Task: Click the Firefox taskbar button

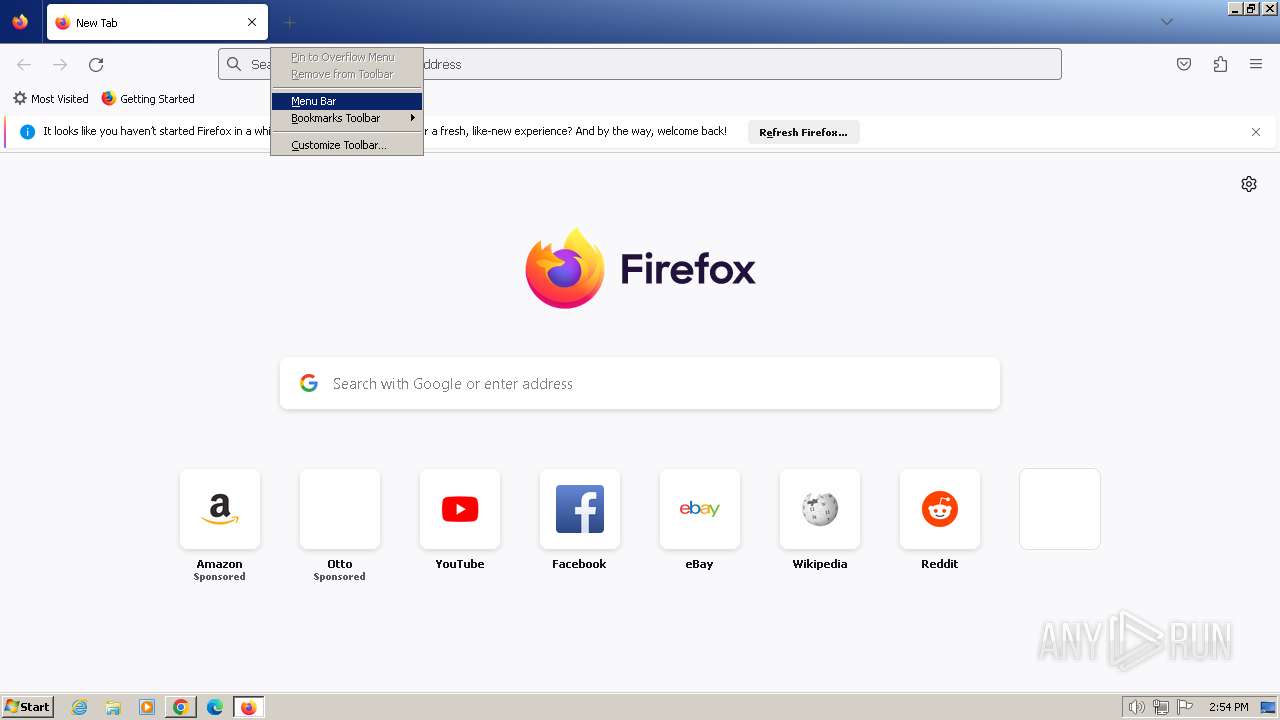Action: (248, 707)
